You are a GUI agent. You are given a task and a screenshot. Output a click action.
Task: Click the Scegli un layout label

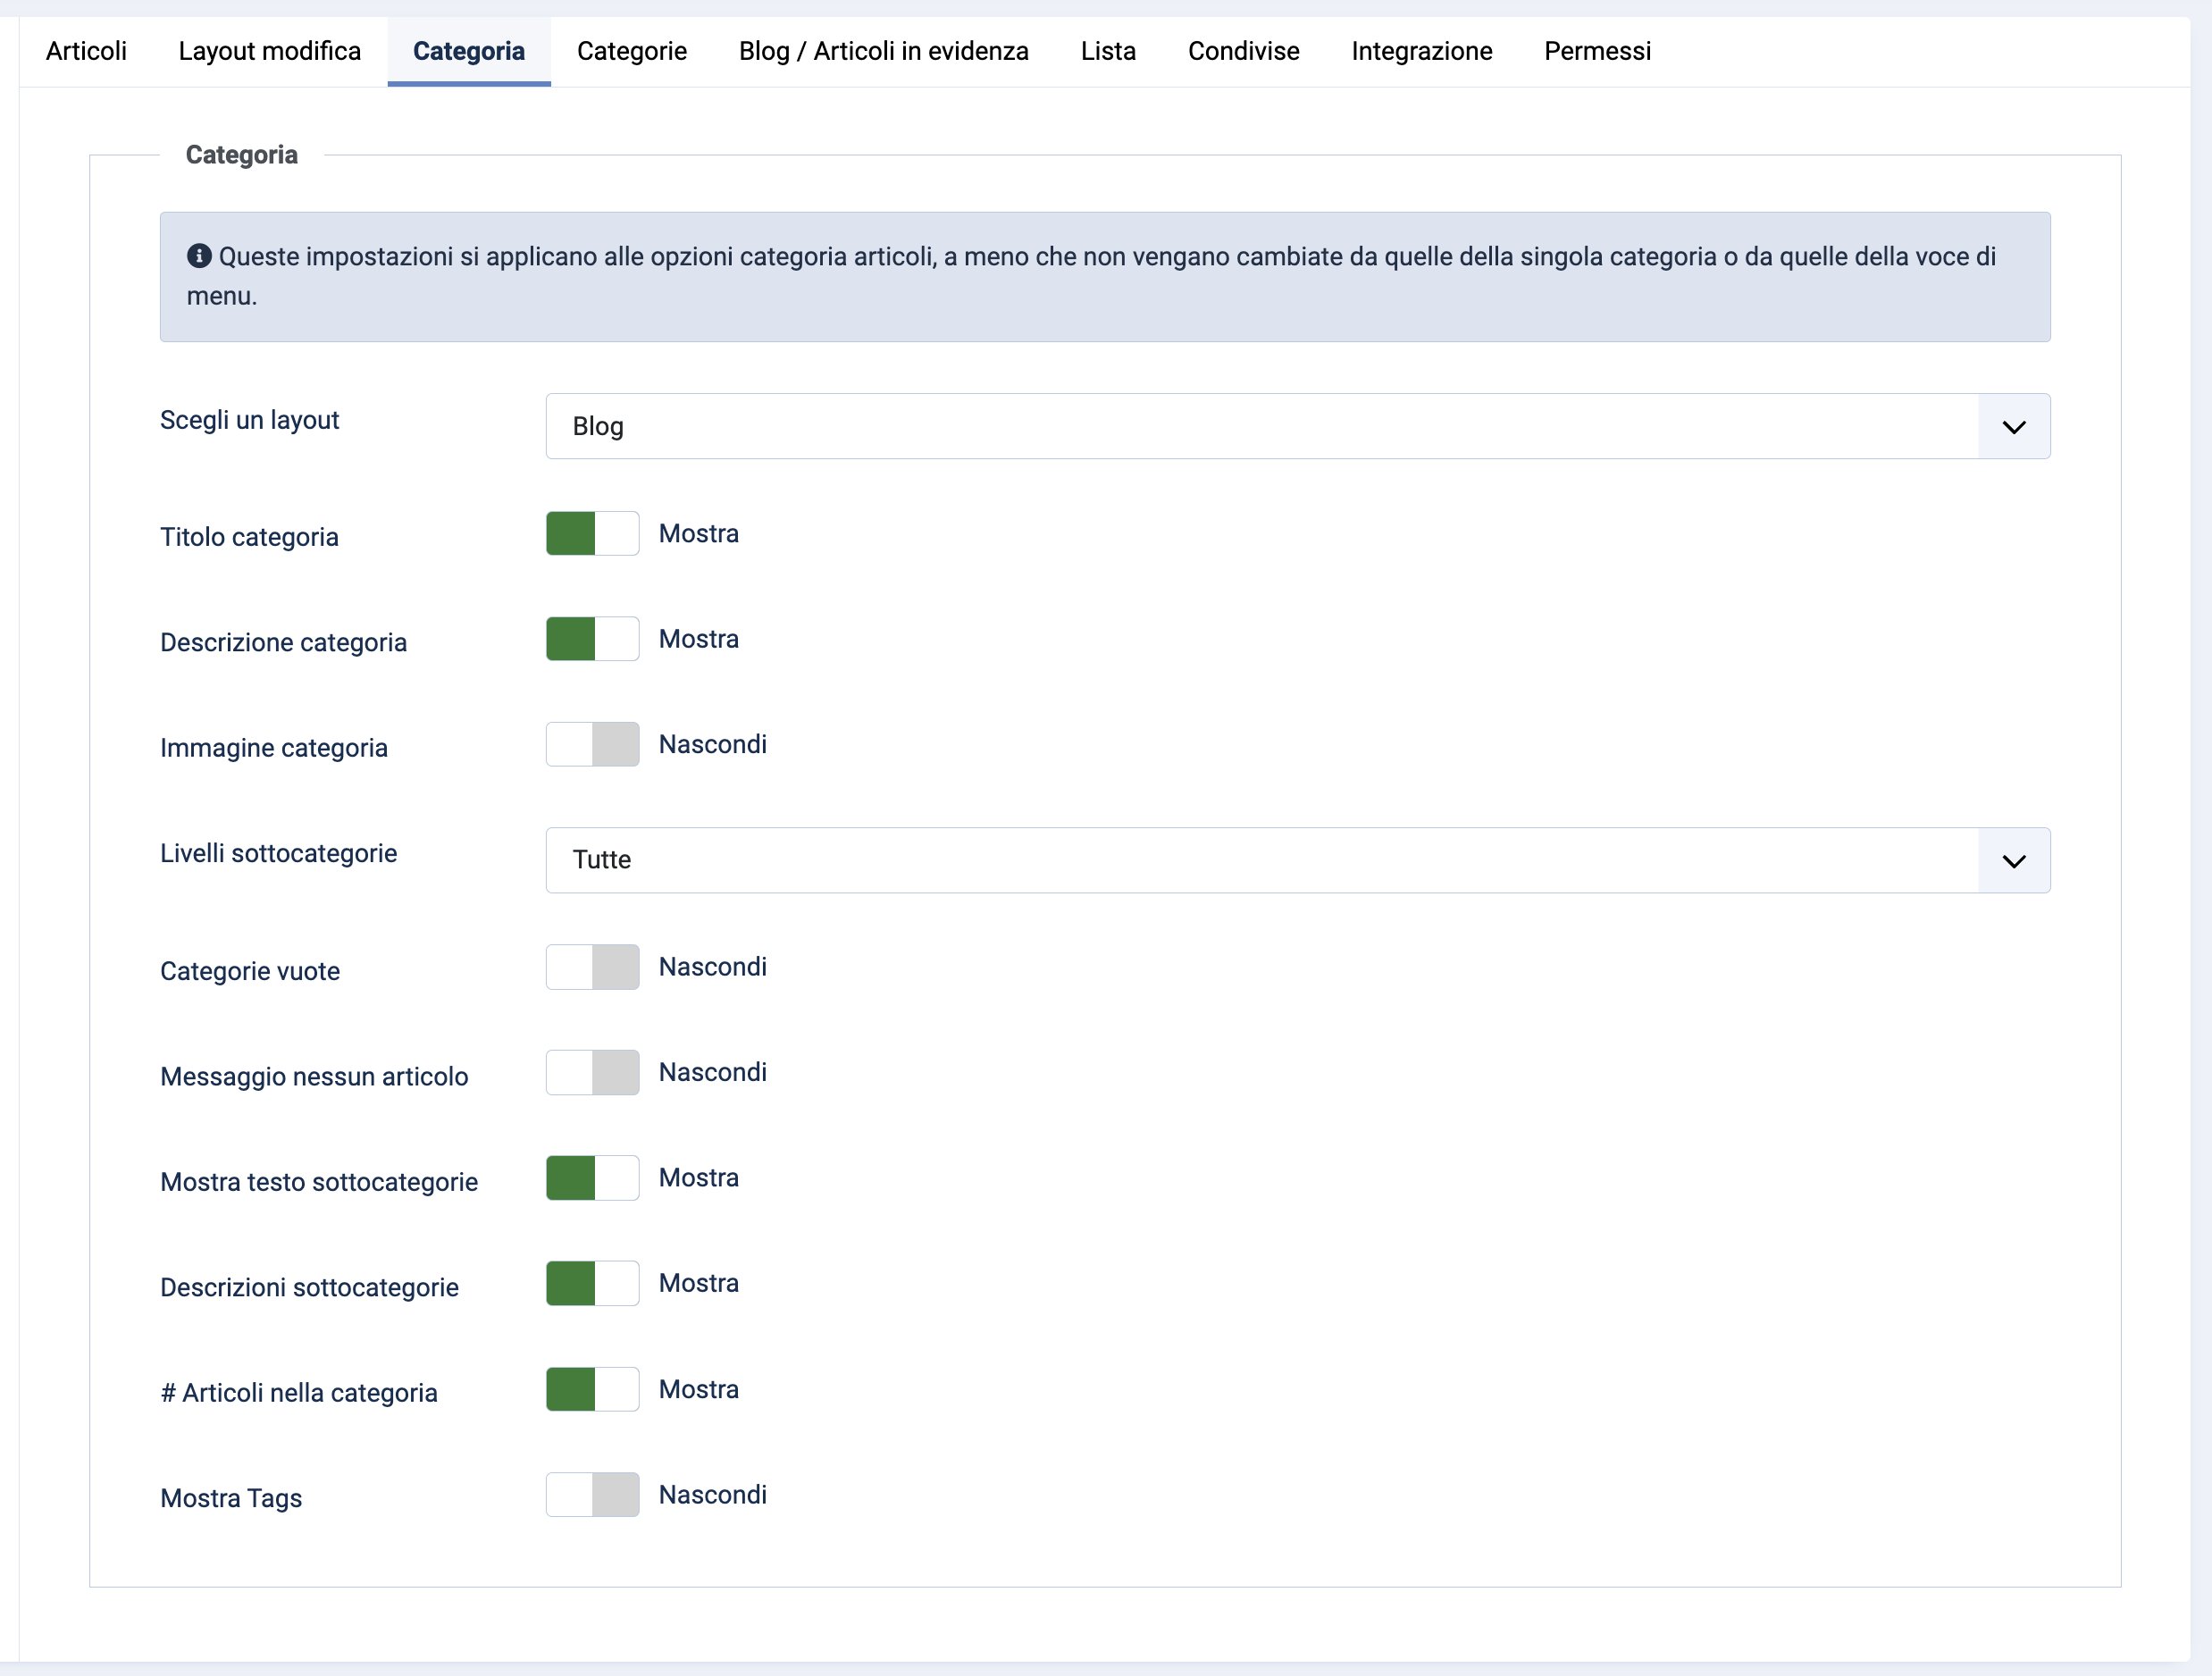[x=250, y=420]
